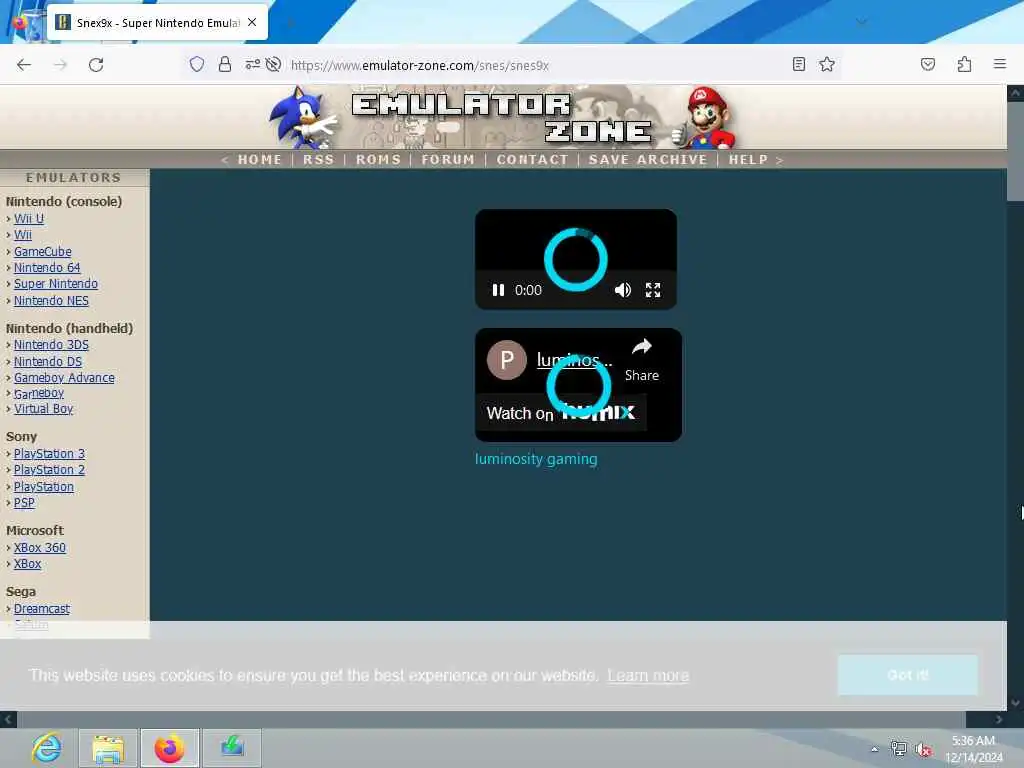This screenshot has width=1024, height=768.
Task: Open the download app icon in taskbar
Action: (x=232, y=748)
